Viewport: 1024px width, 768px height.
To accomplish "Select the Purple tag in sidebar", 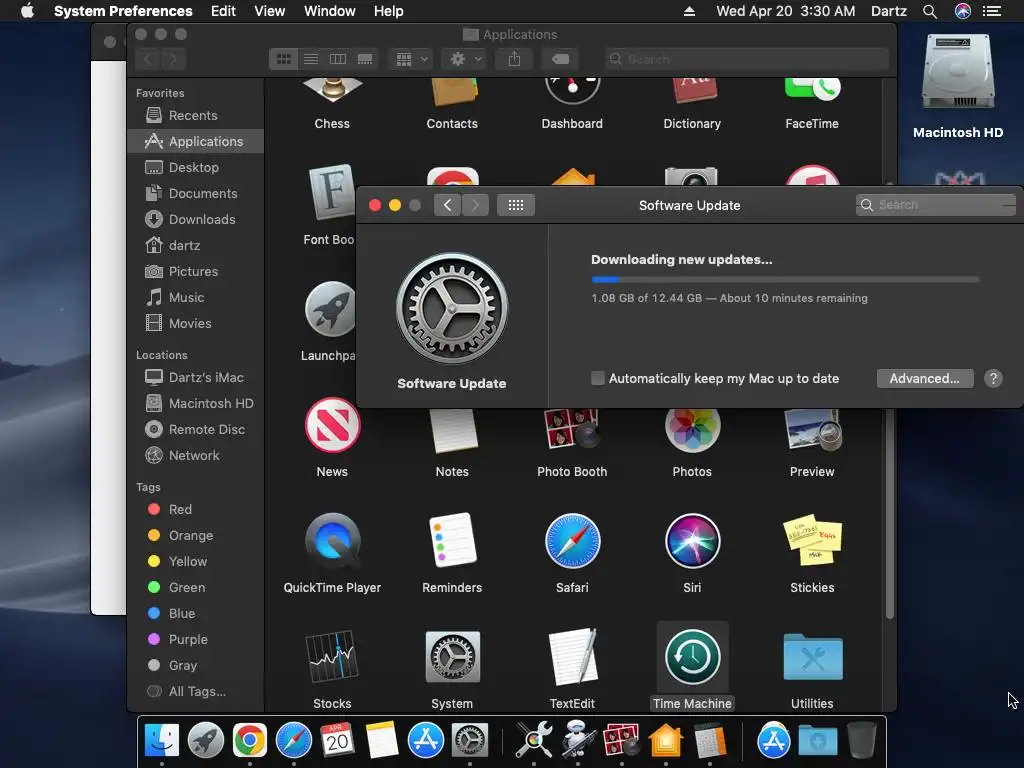I will pyautogui.click(x=188, y=639).
